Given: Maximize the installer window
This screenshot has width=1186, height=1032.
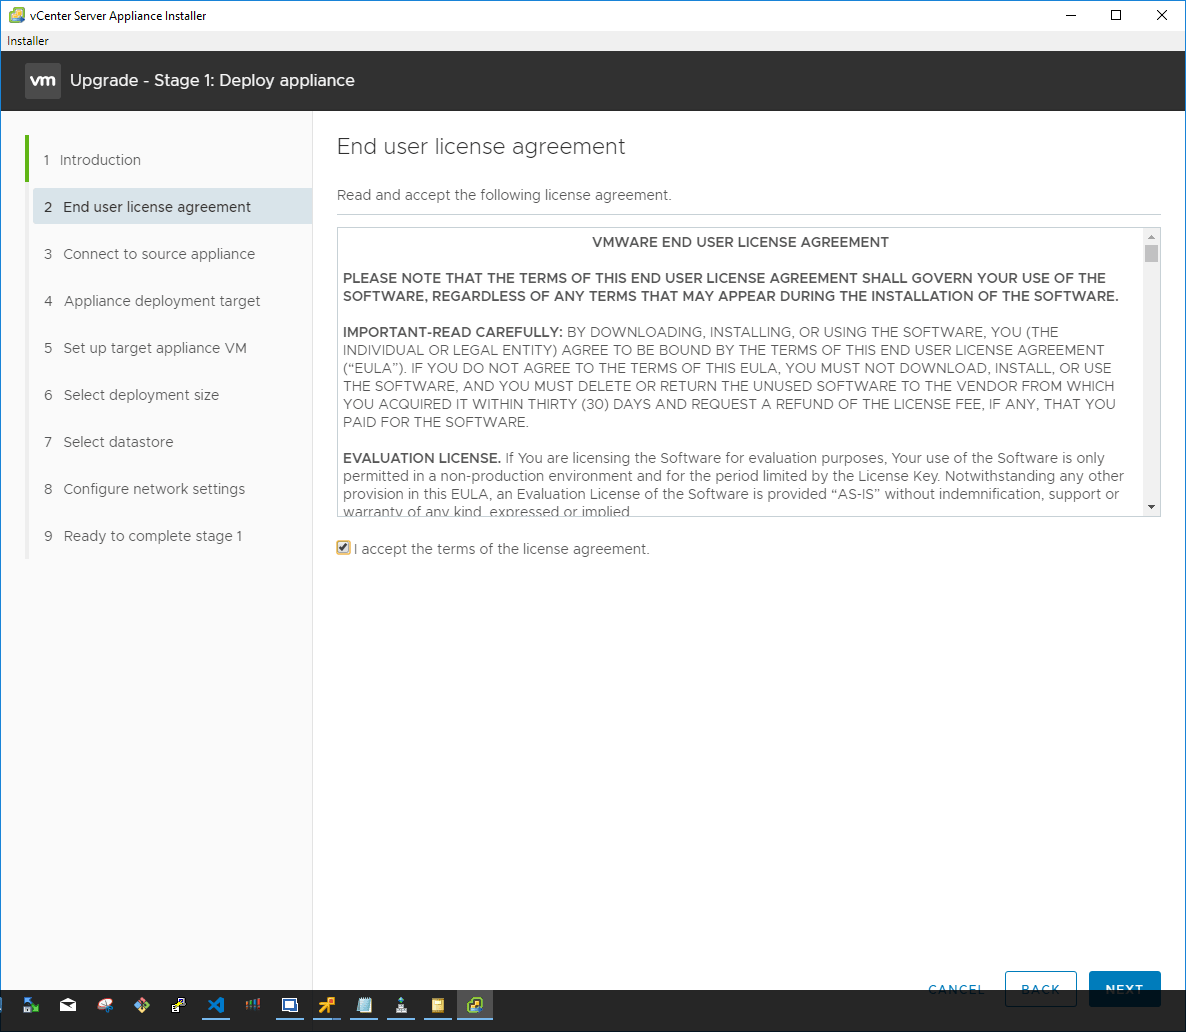Looking at the screenshot, I should [1116, 15].
